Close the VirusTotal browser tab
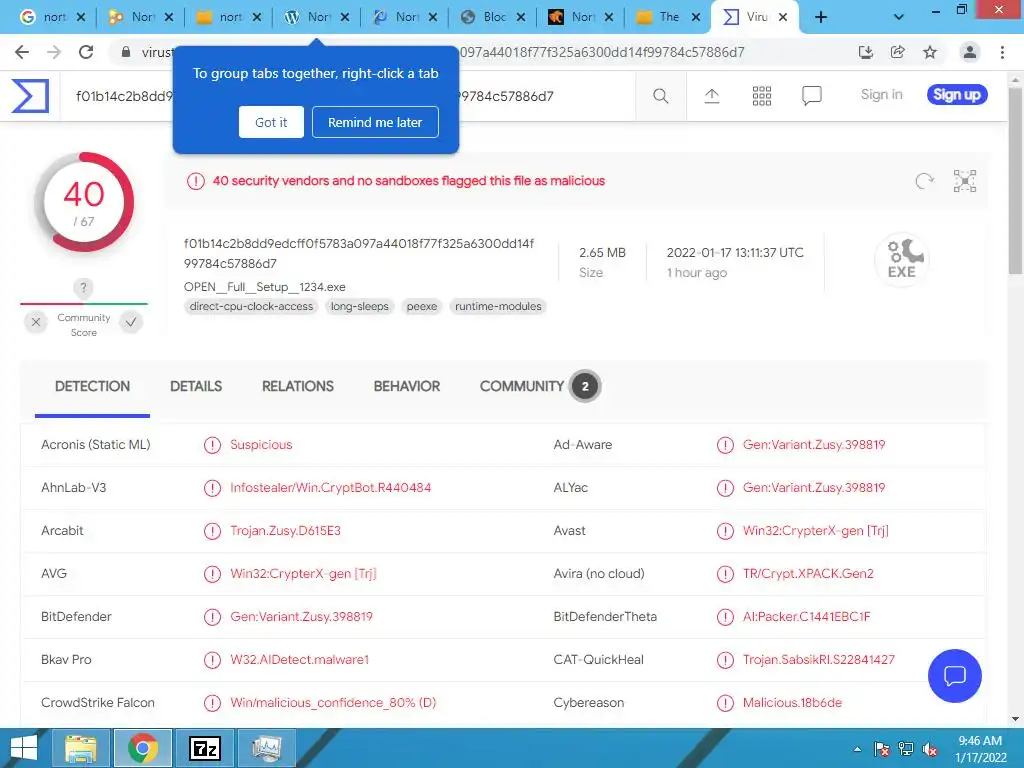Viewport: 1024px width, 768px height. 783,18
